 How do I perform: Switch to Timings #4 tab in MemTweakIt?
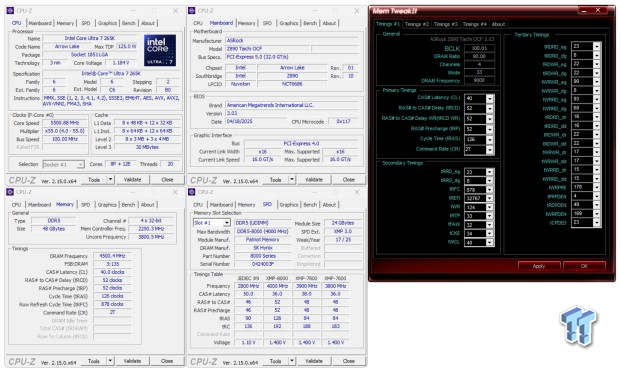[x=474, y=24]
